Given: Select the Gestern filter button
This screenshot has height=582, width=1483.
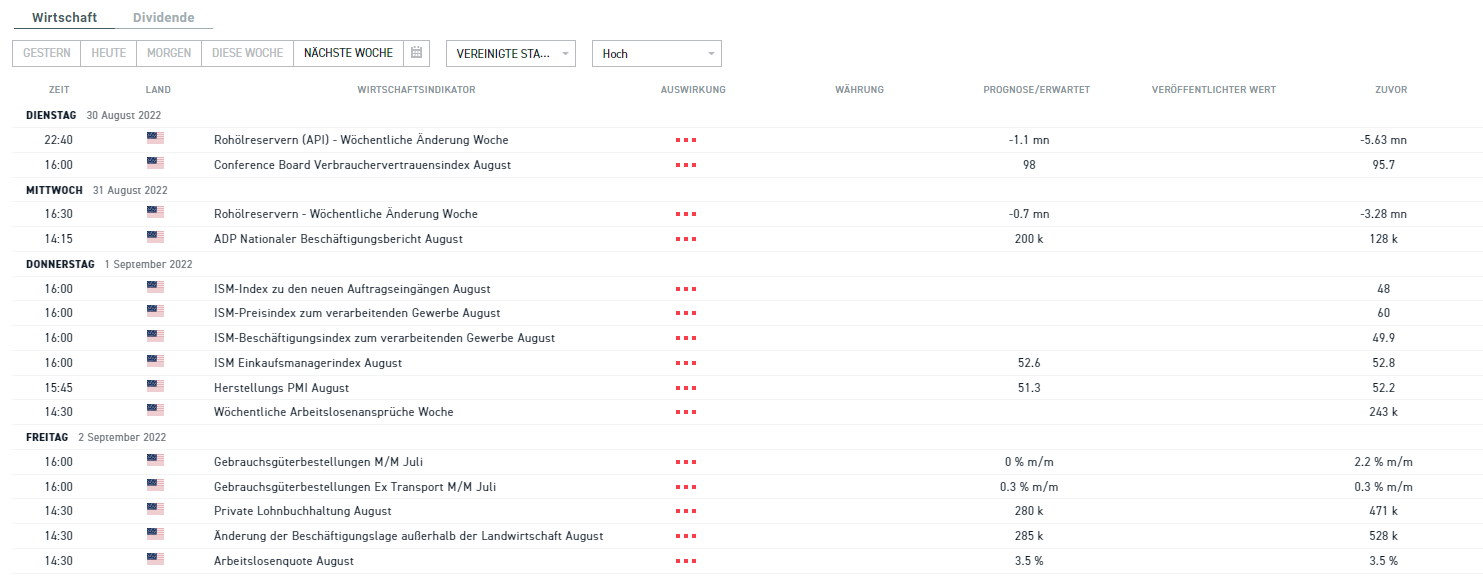Looking at the screenshot, I should (x=47, y=53).
